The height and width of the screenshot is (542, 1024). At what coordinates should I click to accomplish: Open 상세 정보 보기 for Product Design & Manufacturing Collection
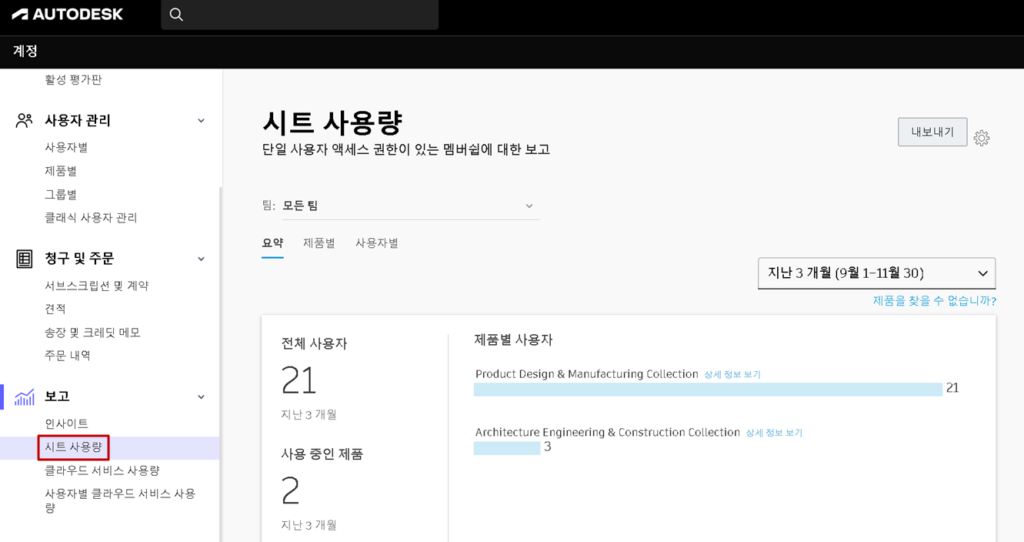tap(732, 375)
